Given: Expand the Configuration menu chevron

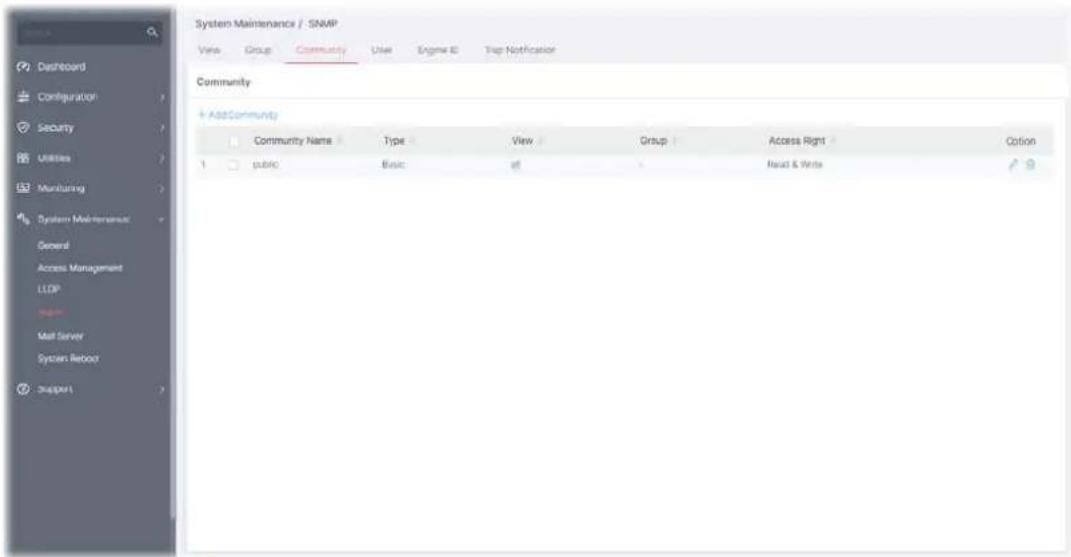Looking at the screenshot, I should (x=163, y=98).
